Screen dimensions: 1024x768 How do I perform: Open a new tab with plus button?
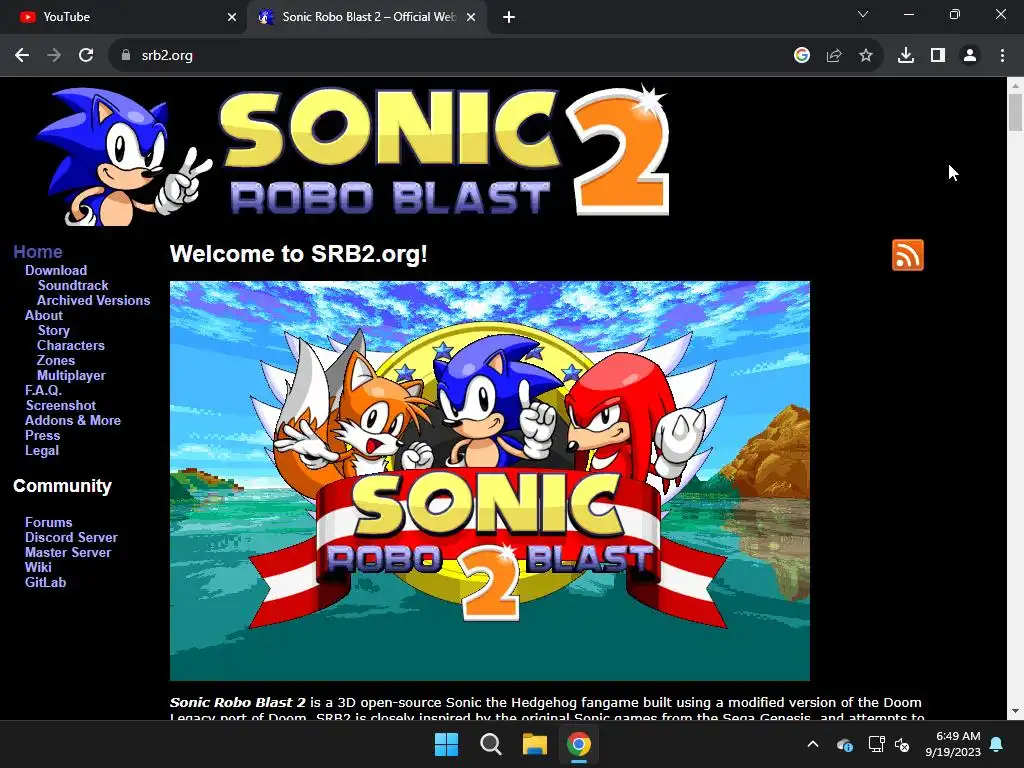point(509,17)
